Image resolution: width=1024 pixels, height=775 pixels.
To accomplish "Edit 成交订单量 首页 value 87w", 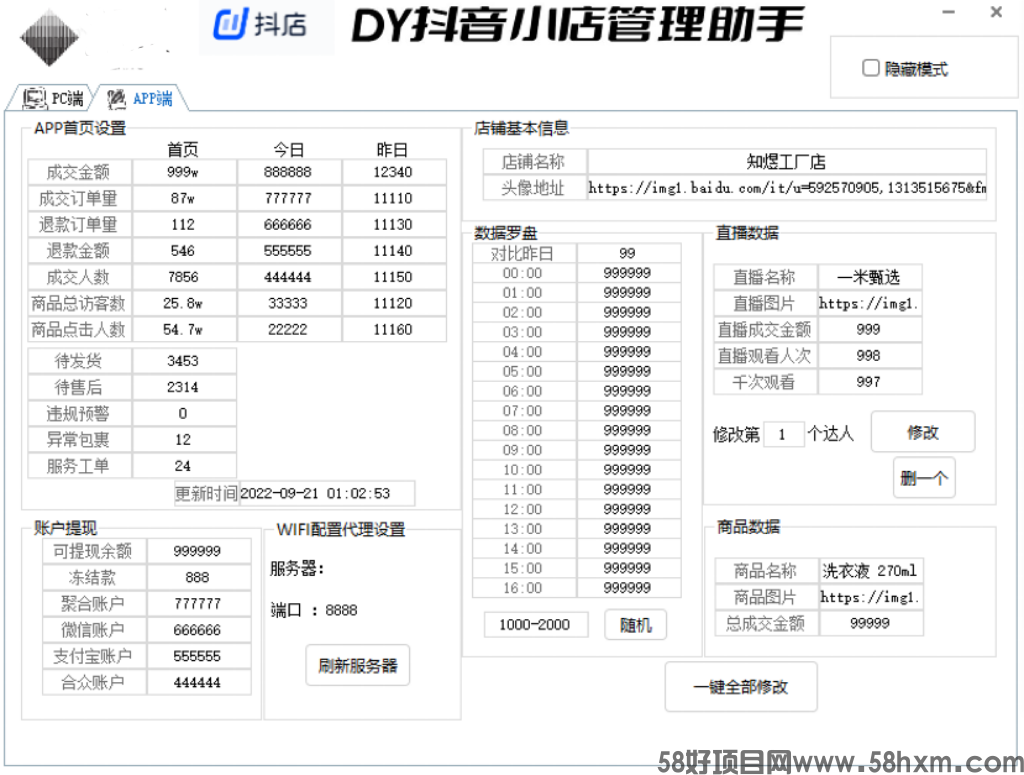I will tap(184, 198).
